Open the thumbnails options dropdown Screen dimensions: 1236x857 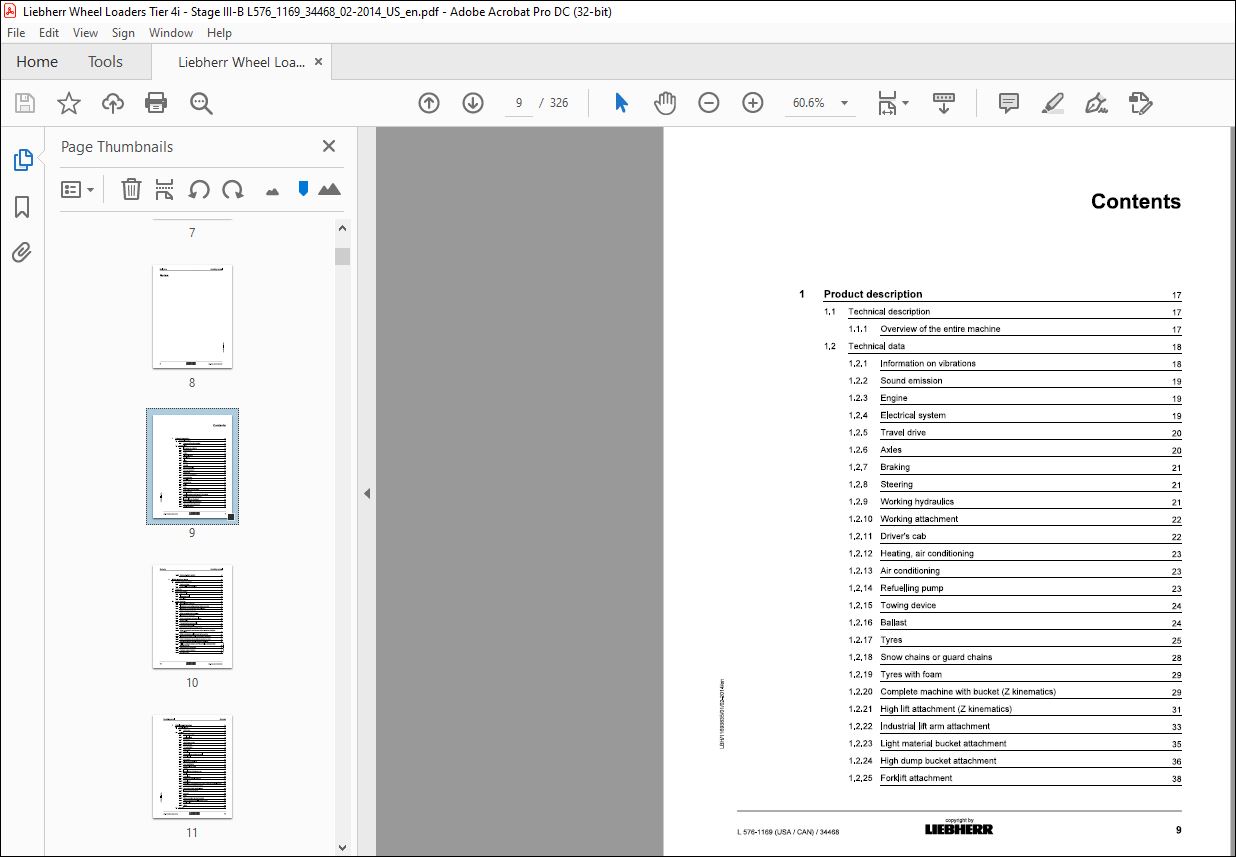pyautogui.click(x=77, y=189)
